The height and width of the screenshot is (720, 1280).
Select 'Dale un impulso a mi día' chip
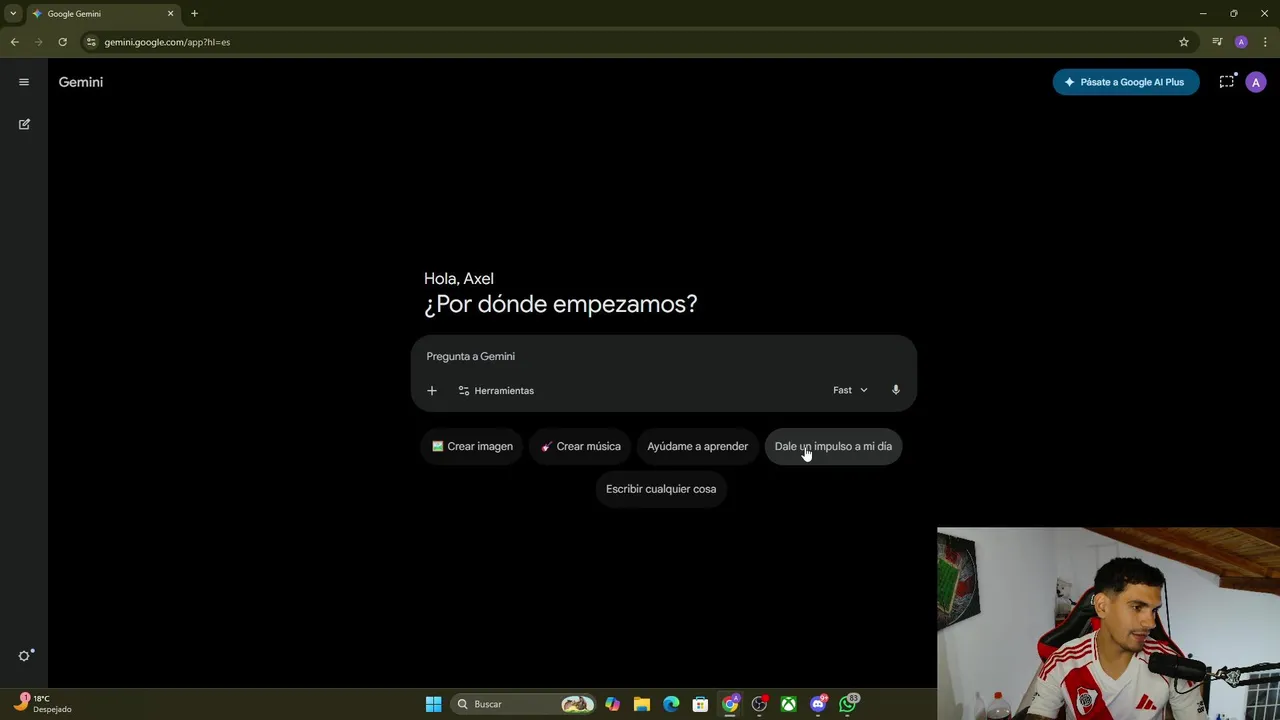coord(833,446)
